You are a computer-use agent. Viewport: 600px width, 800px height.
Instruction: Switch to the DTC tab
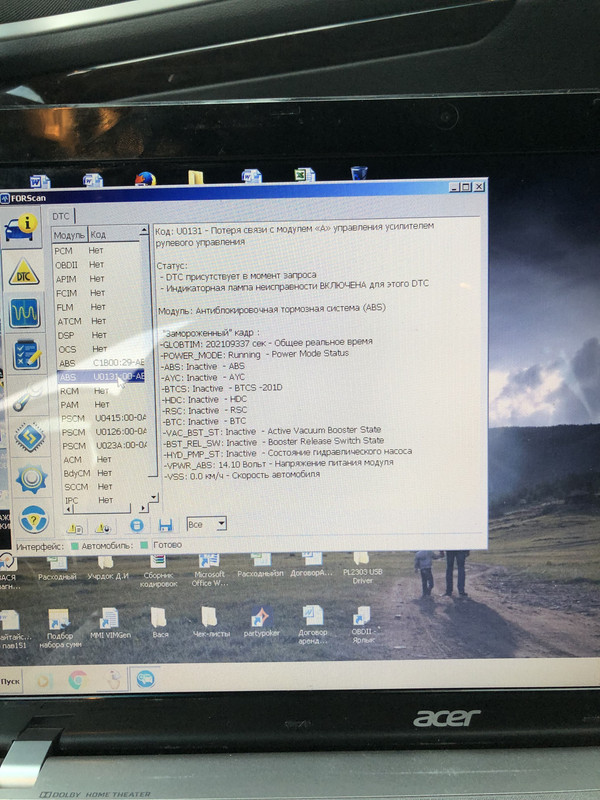(61, 216)
